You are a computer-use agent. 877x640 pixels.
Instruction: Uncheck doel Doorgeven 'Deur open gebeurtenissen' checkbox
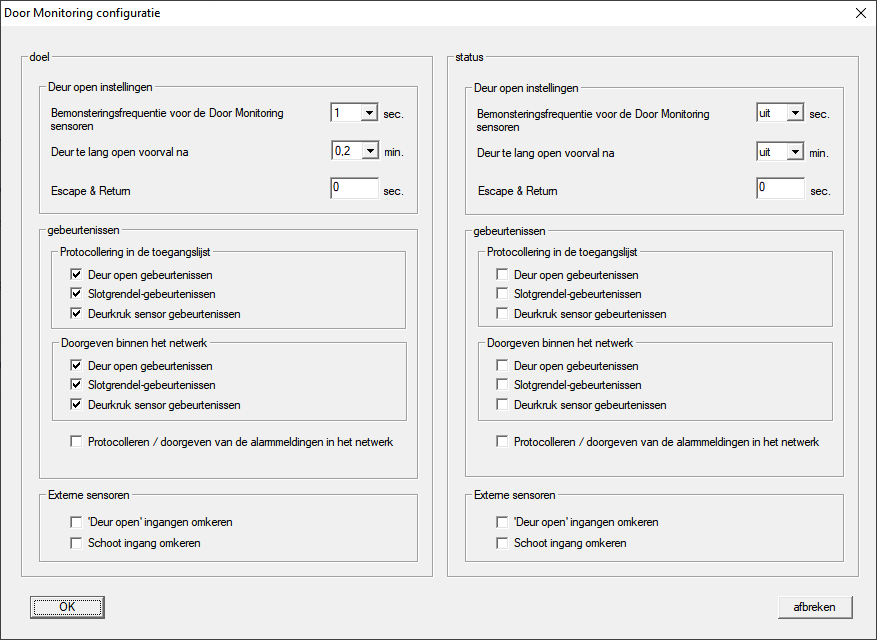tap(77, 366)
